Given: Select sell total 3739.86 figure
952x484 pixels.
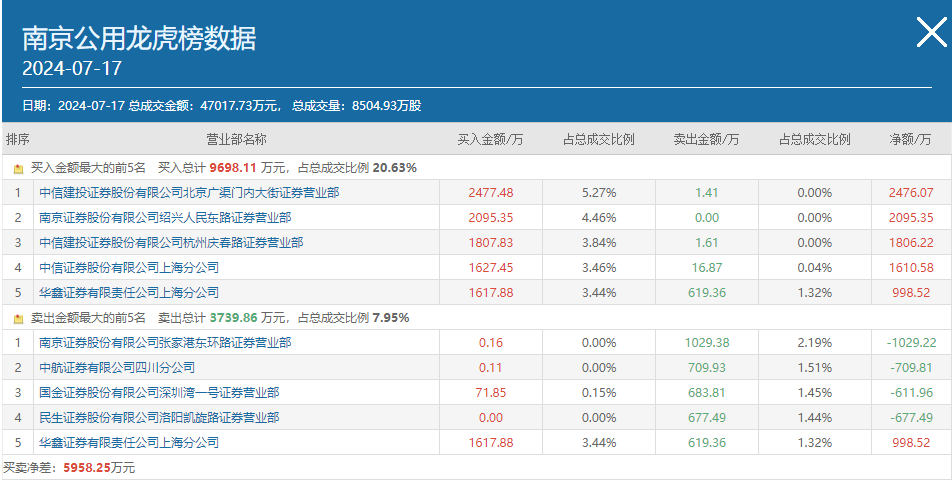Looking at the screenshot, I should tap(233, 318).
